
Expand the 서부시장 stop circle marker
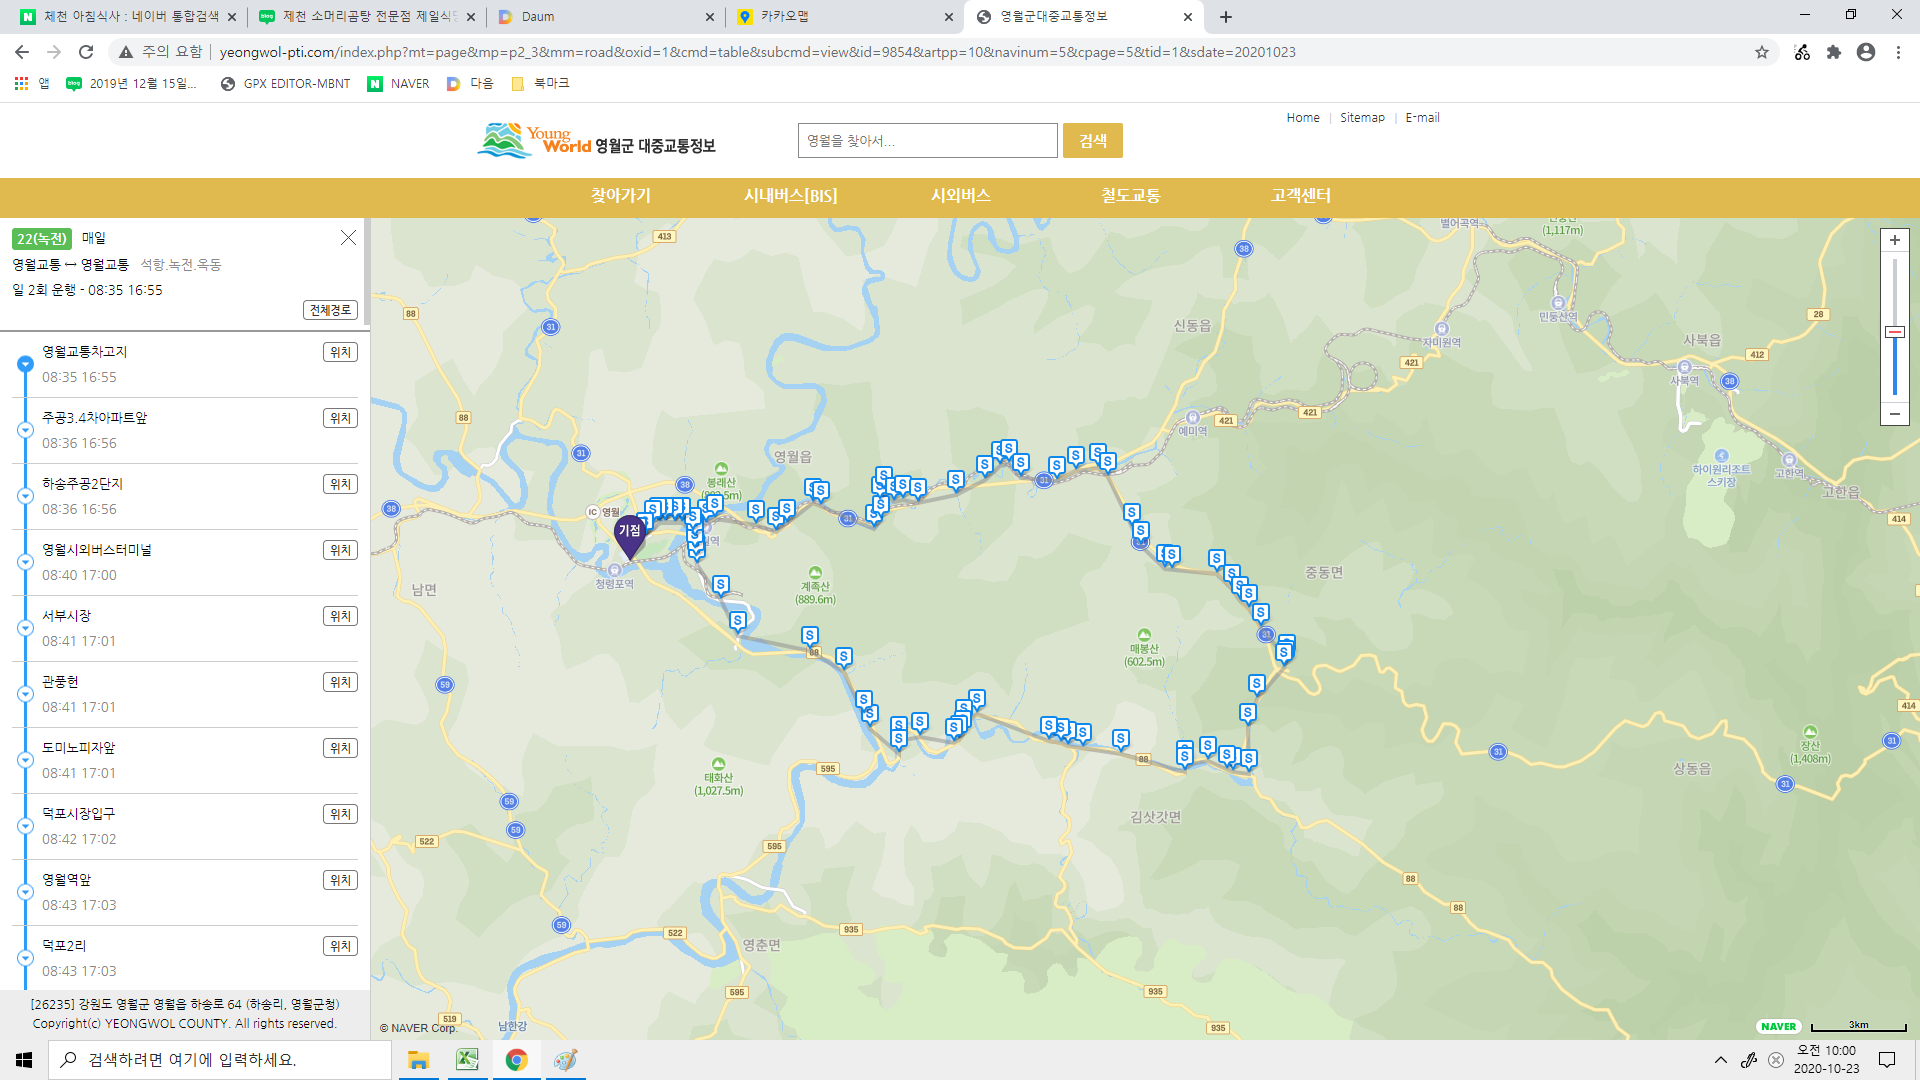tap(25, 628)
